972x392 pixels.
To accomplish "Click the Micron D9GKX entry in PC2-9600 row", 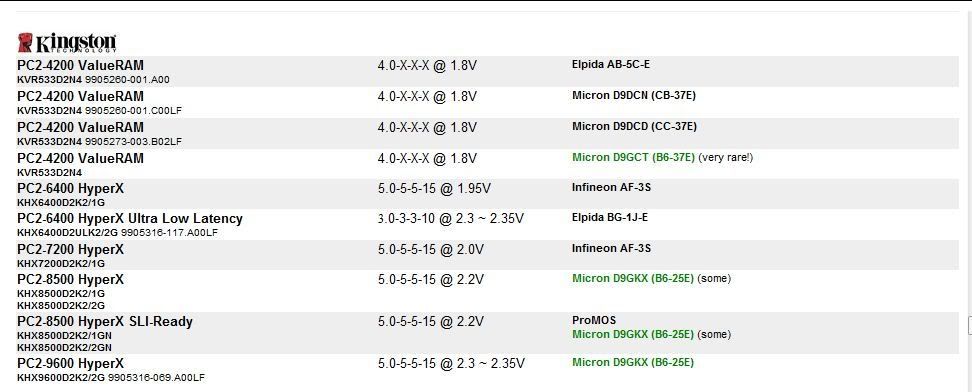I will 633,362.
